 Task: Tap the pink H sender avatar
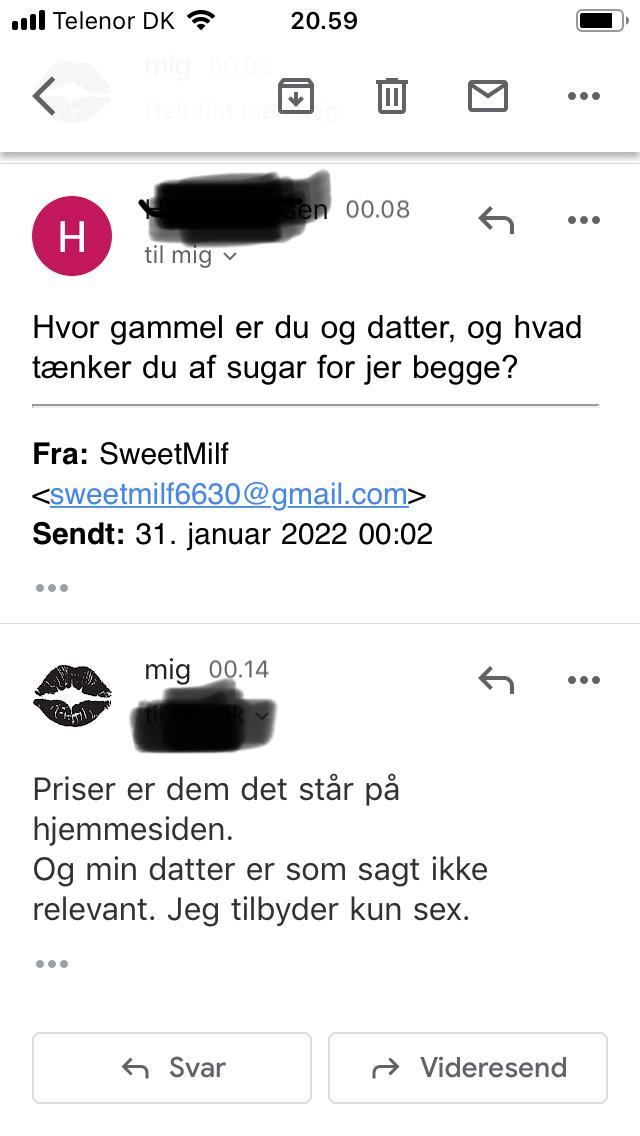[72, 236]
